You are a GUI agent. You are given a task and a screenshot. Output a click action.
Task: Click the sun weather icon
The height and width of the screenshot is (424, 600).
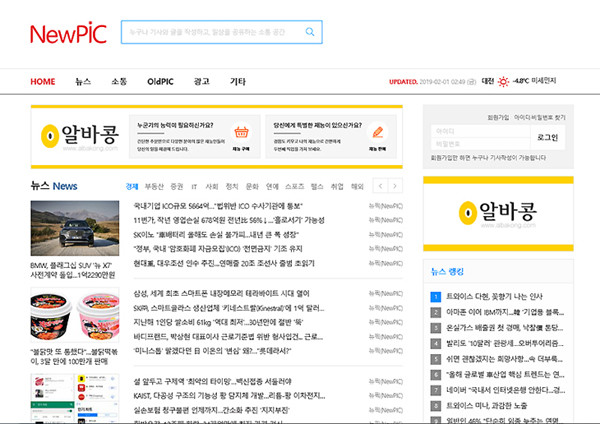[503, 82]
